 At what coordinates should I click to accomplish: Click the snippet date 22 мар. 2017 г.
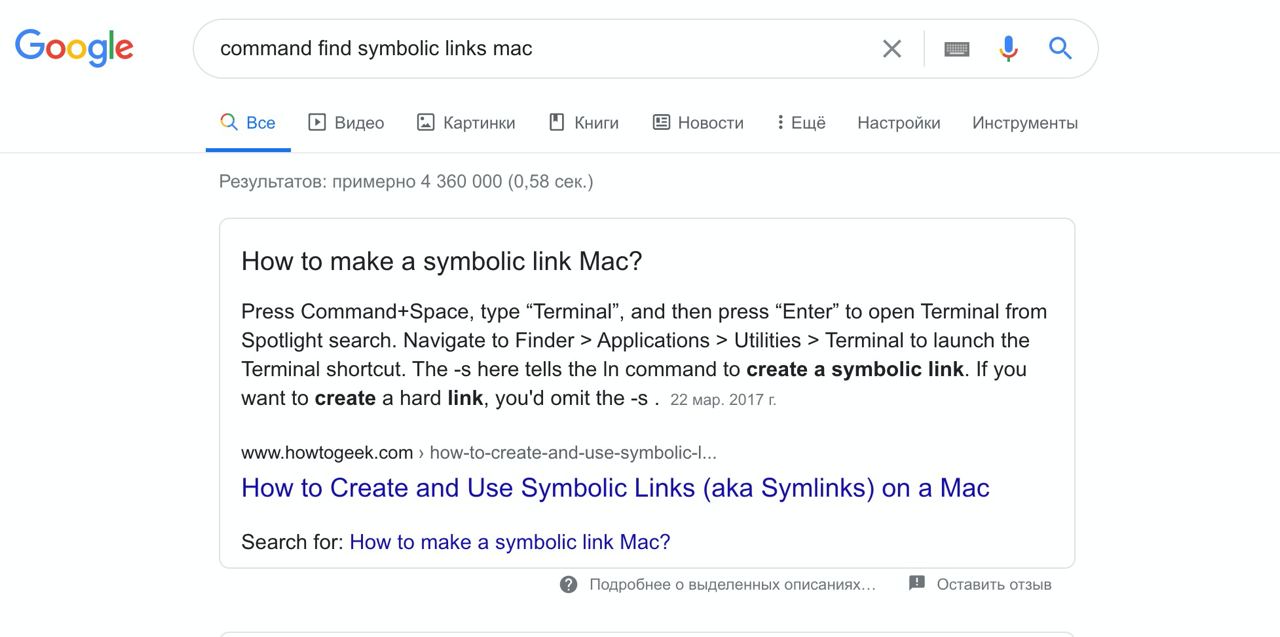pos(723,399)
